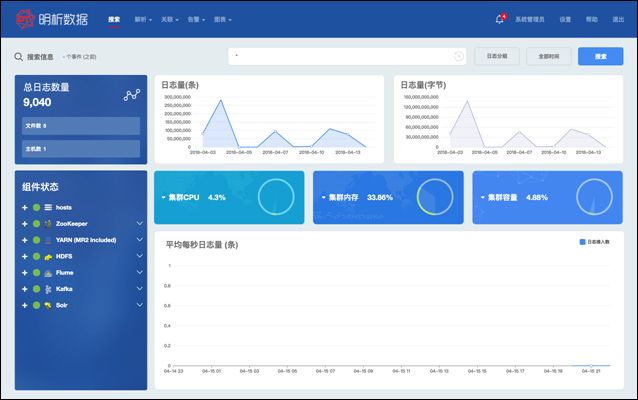Click the hosts list icon

[x=48, y=208]
